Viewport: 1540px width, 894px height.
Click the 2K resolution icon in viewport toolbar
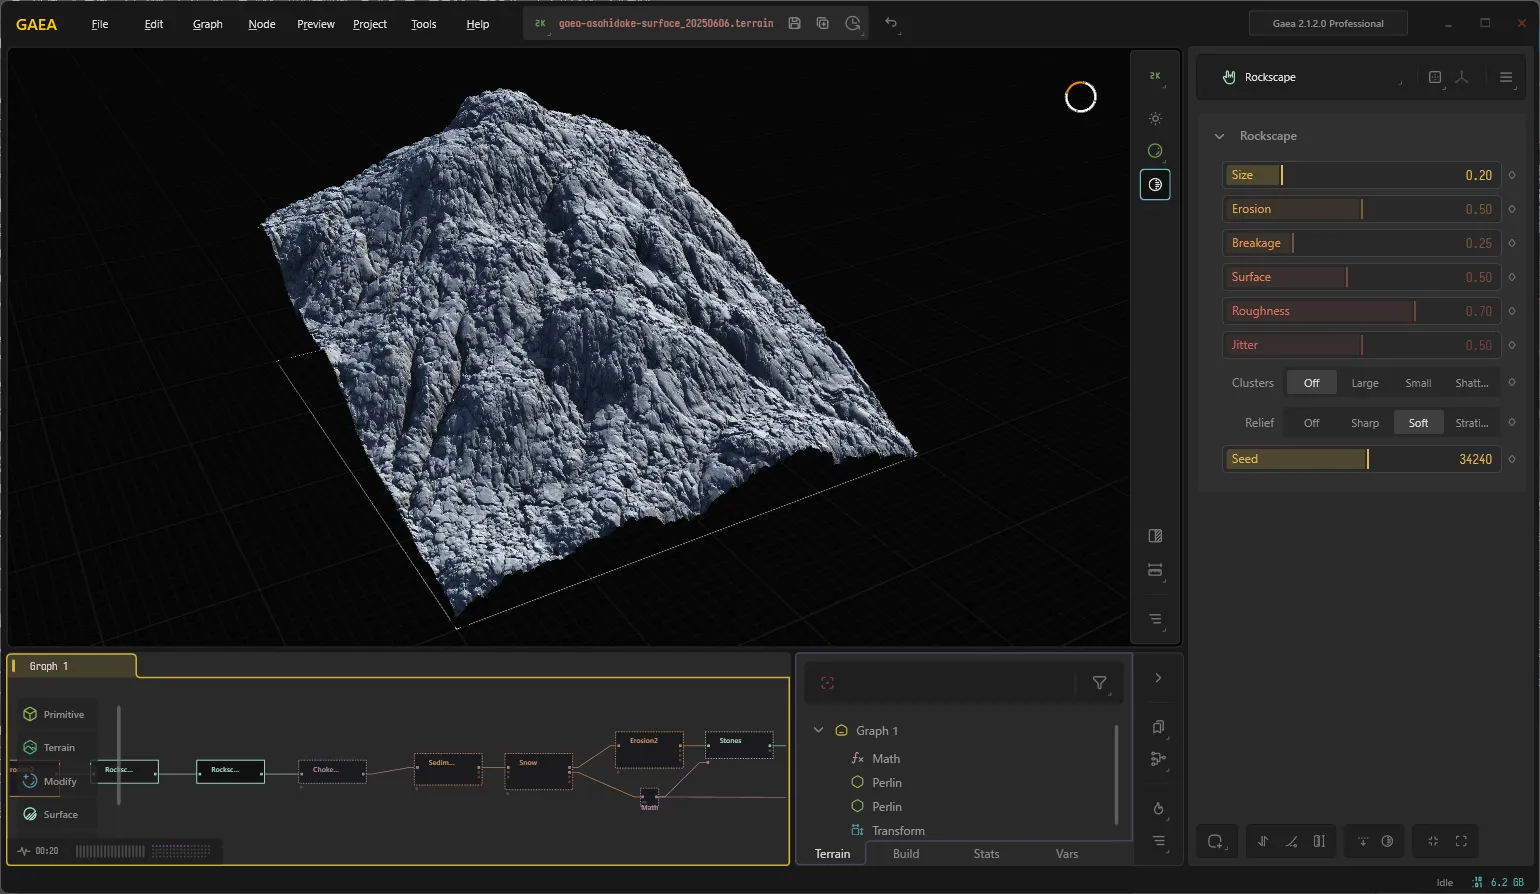(x=1155, y=76)
